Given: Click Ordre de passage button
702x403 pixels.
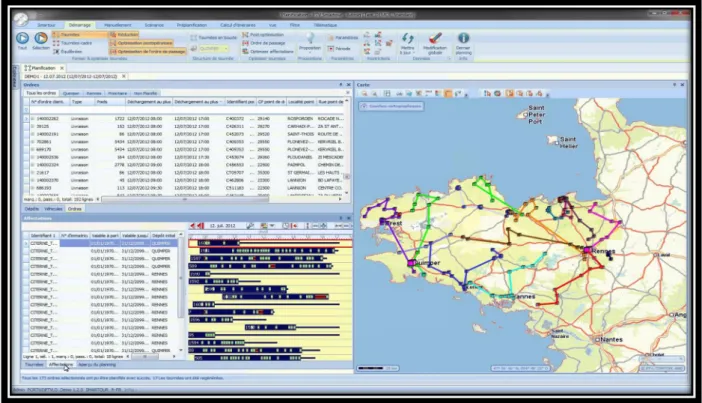Looking at the screenshot, I should 264,43.
